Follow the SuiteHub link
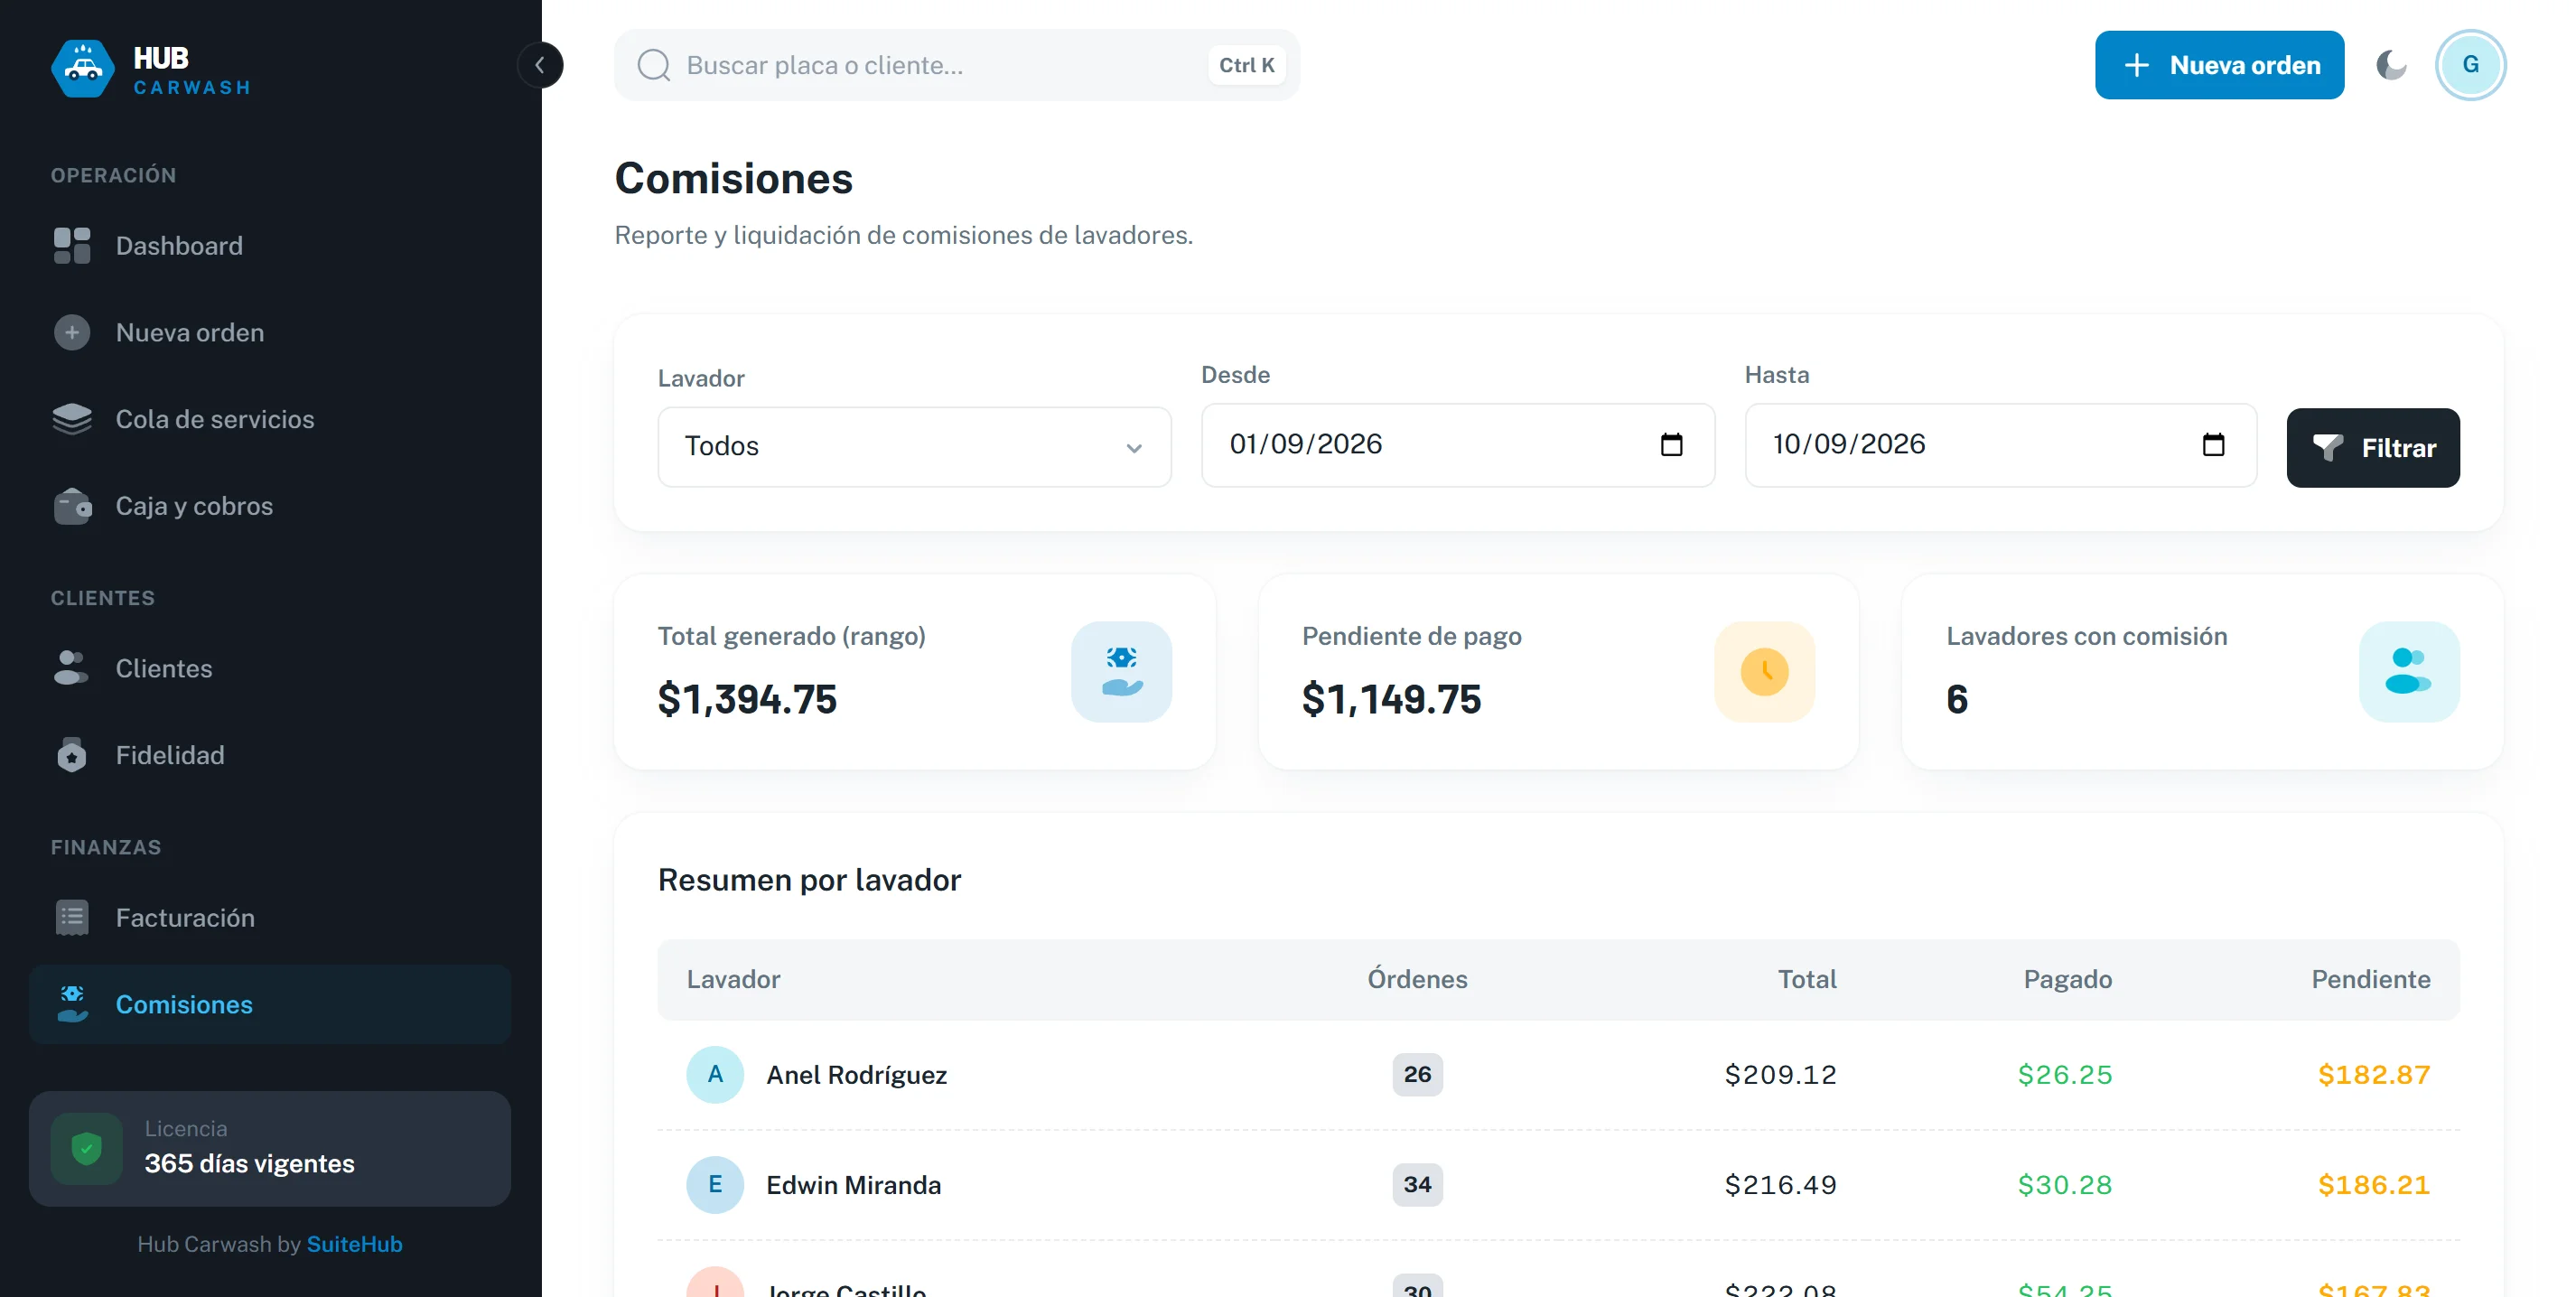2576x1297 pixels. pos(354,1244)
